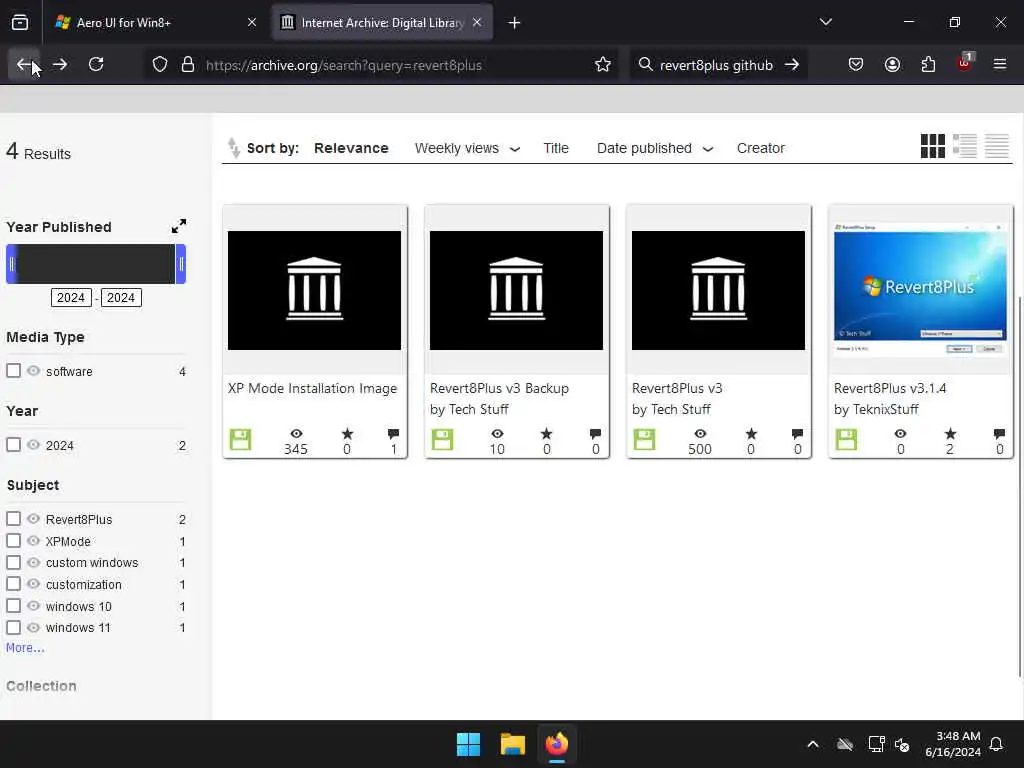Open a new tab with plus button
The width and height of the screenshot is (1024, 768).
(x=515, y=23)
